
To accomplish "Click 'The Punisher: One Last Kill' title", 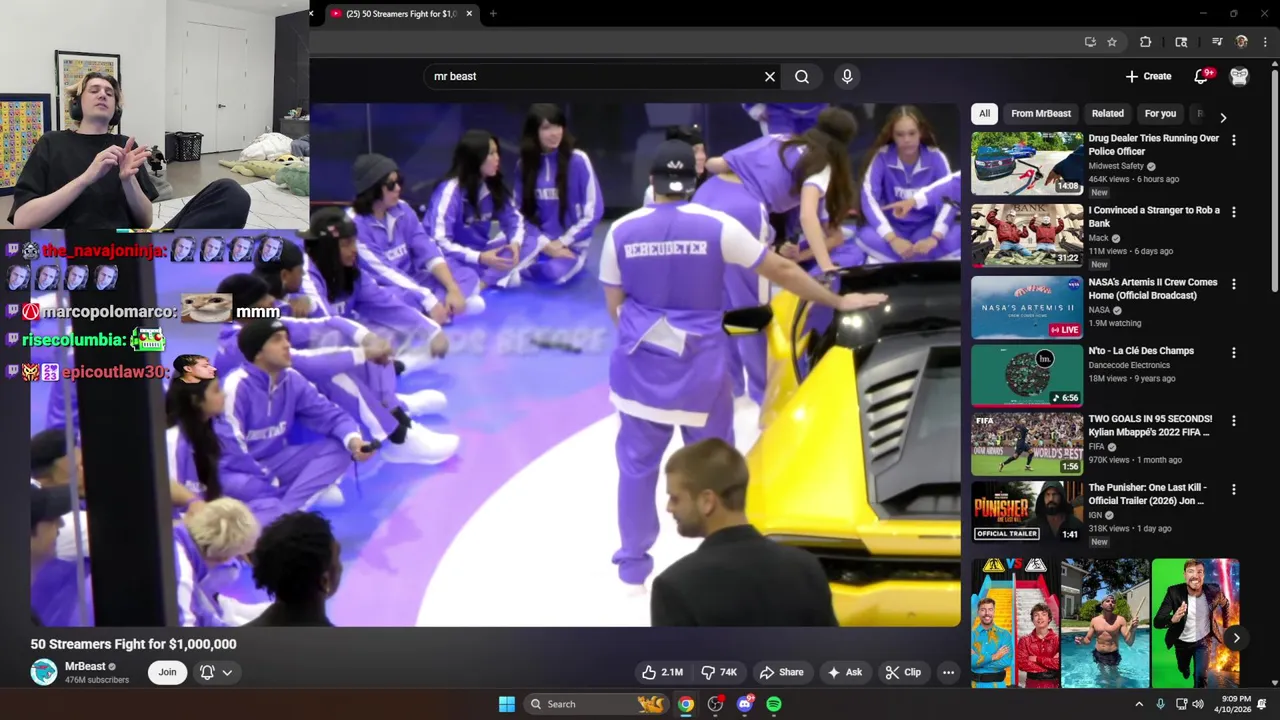I will (1147, 494).
